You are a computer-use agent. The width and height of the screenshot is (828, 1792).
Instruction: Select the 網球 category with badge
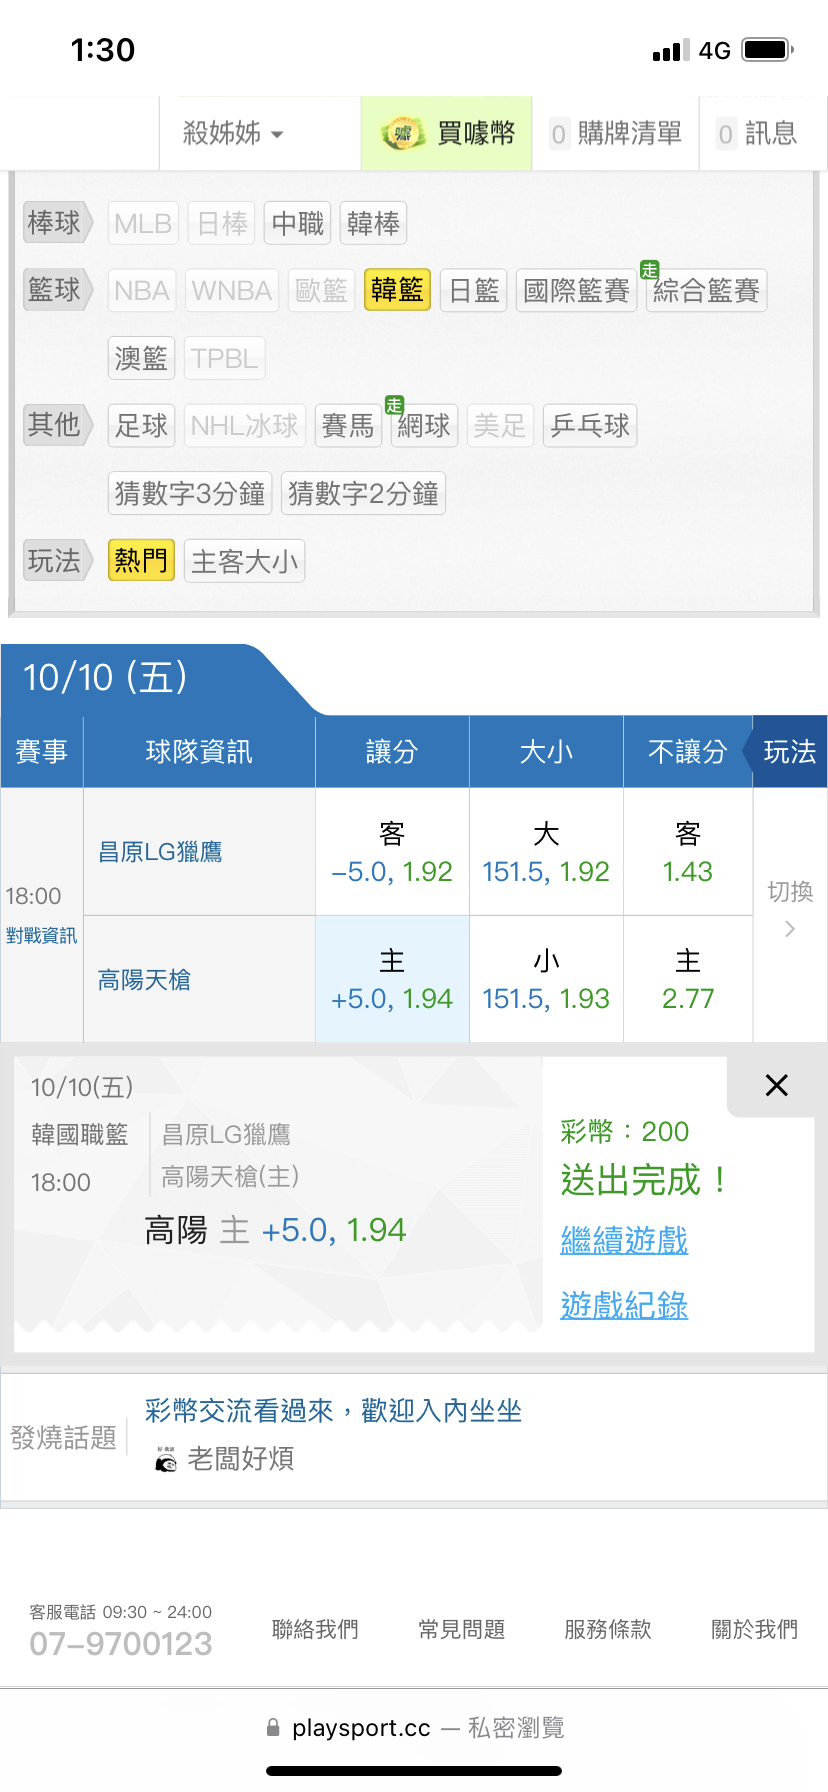(x=424, y=426)
